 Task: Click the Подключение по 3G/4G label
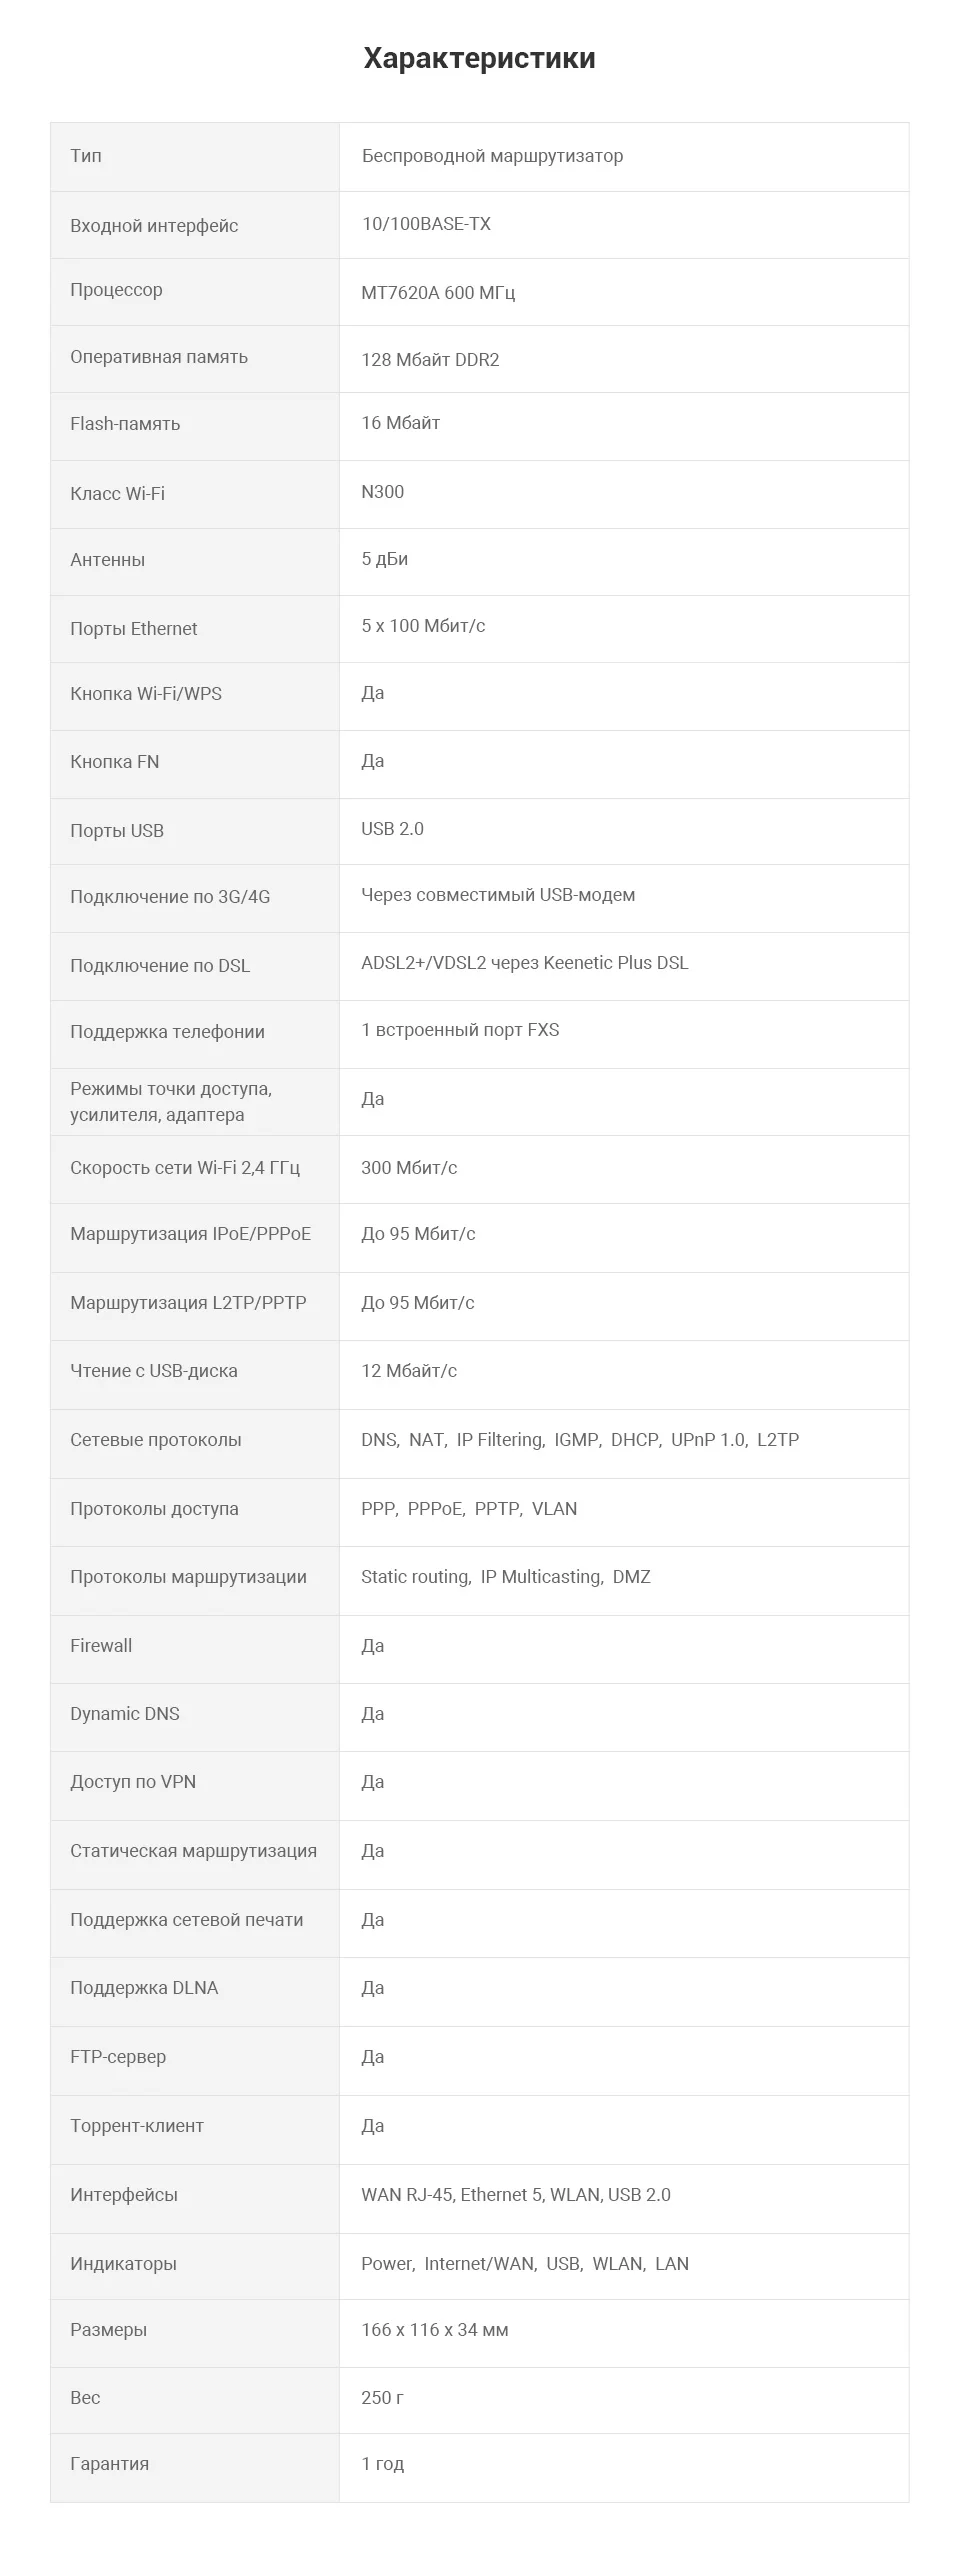(170, 897)
